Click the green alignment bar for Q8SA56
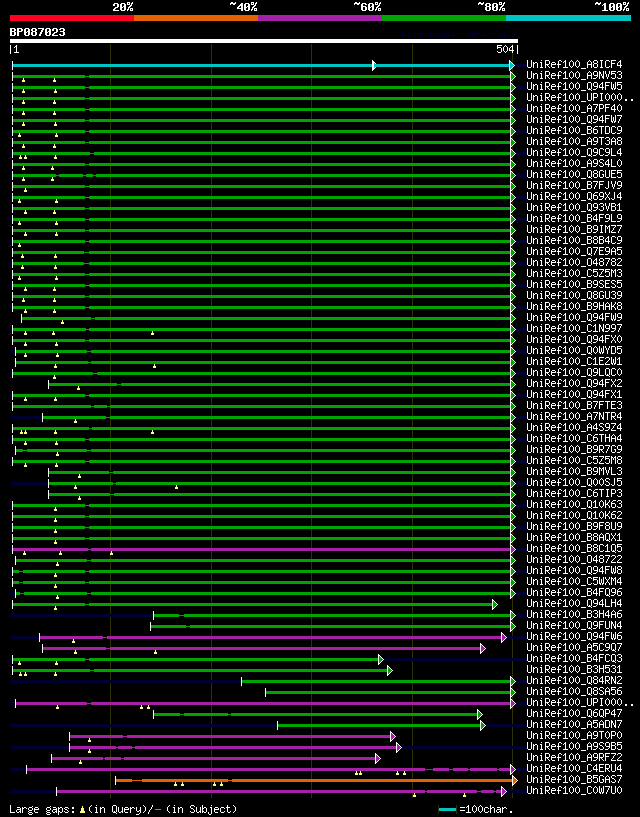 tap(389, 692)
